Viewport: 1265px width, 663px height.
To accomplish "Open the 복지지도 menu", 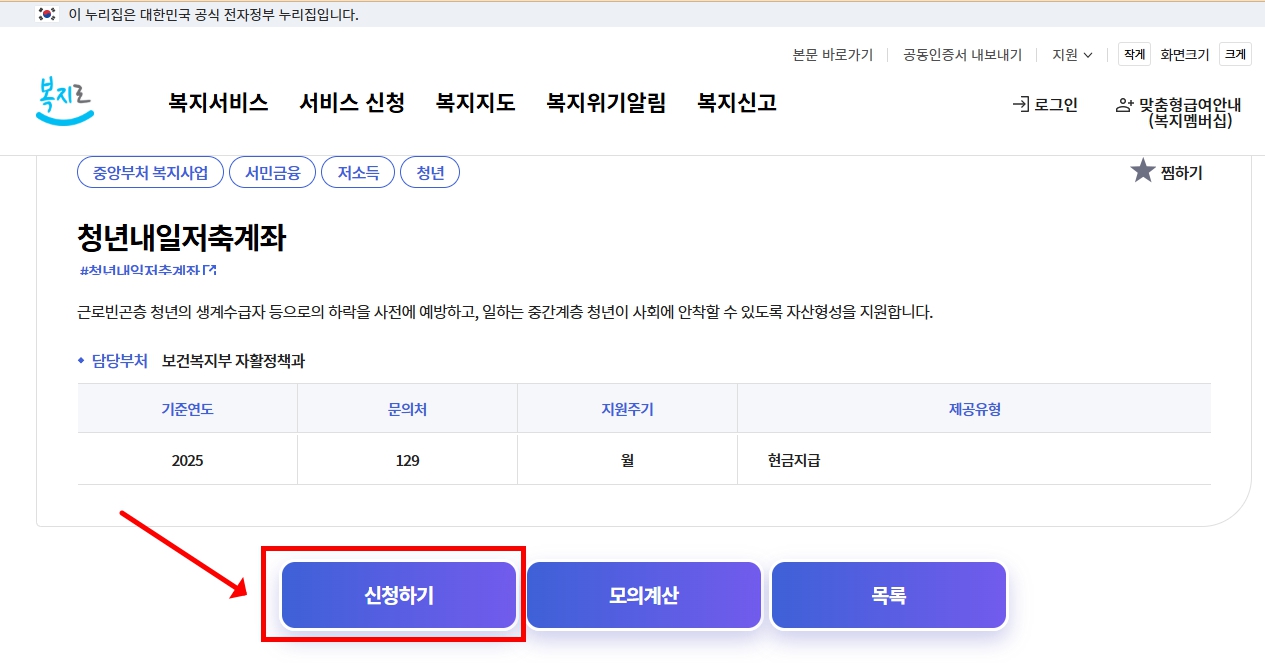I will click(x=476, y=103).
